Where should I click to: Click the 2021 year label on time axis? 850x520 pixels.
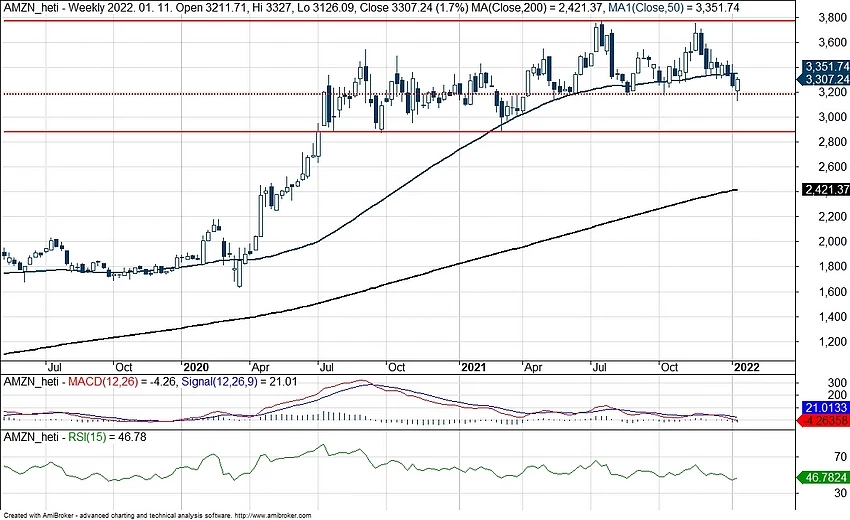[473, 367]
